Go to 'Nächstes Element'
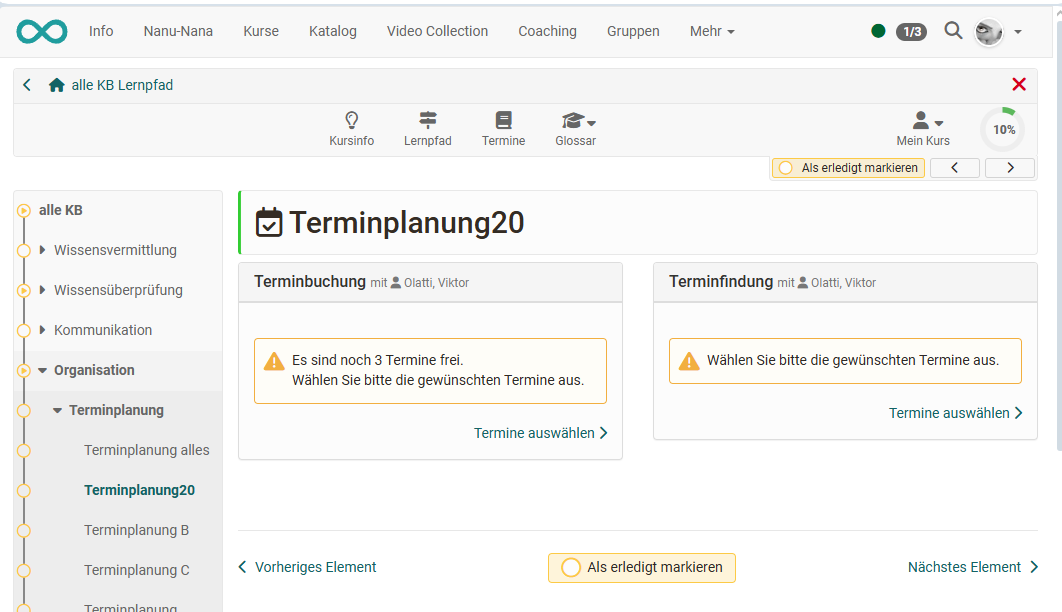This screenshot has width=1062, height=612. (x=964, y=567)
